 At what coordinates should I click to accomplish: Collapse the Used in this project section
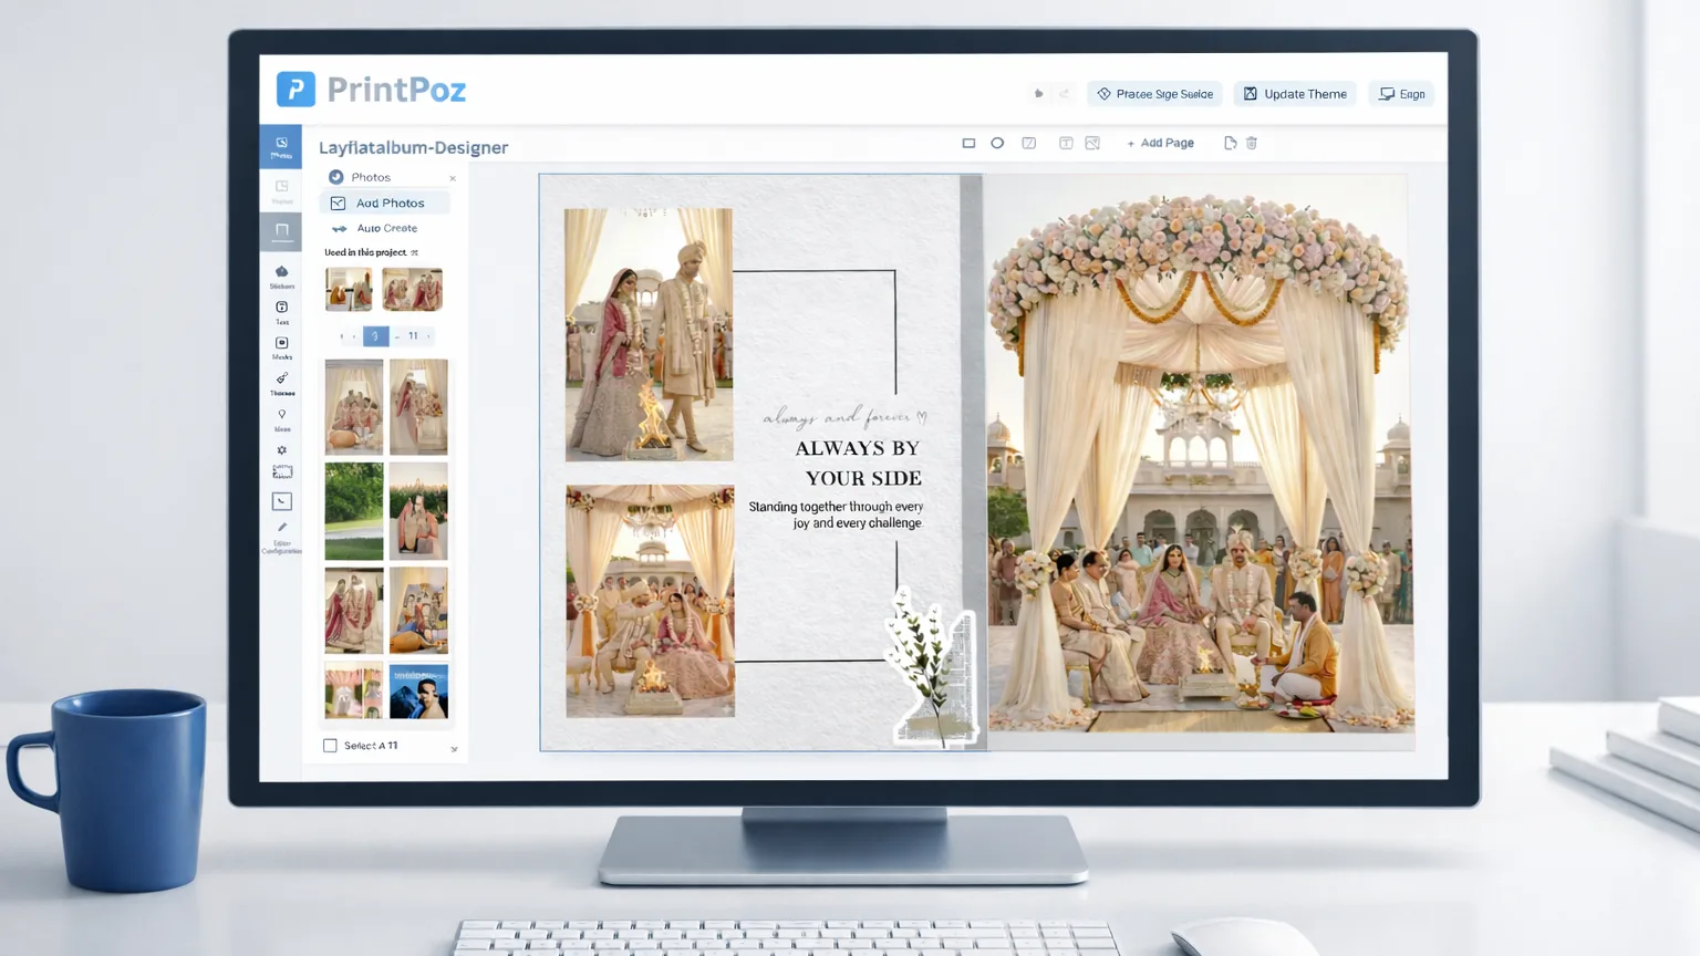tap(414, 252)
